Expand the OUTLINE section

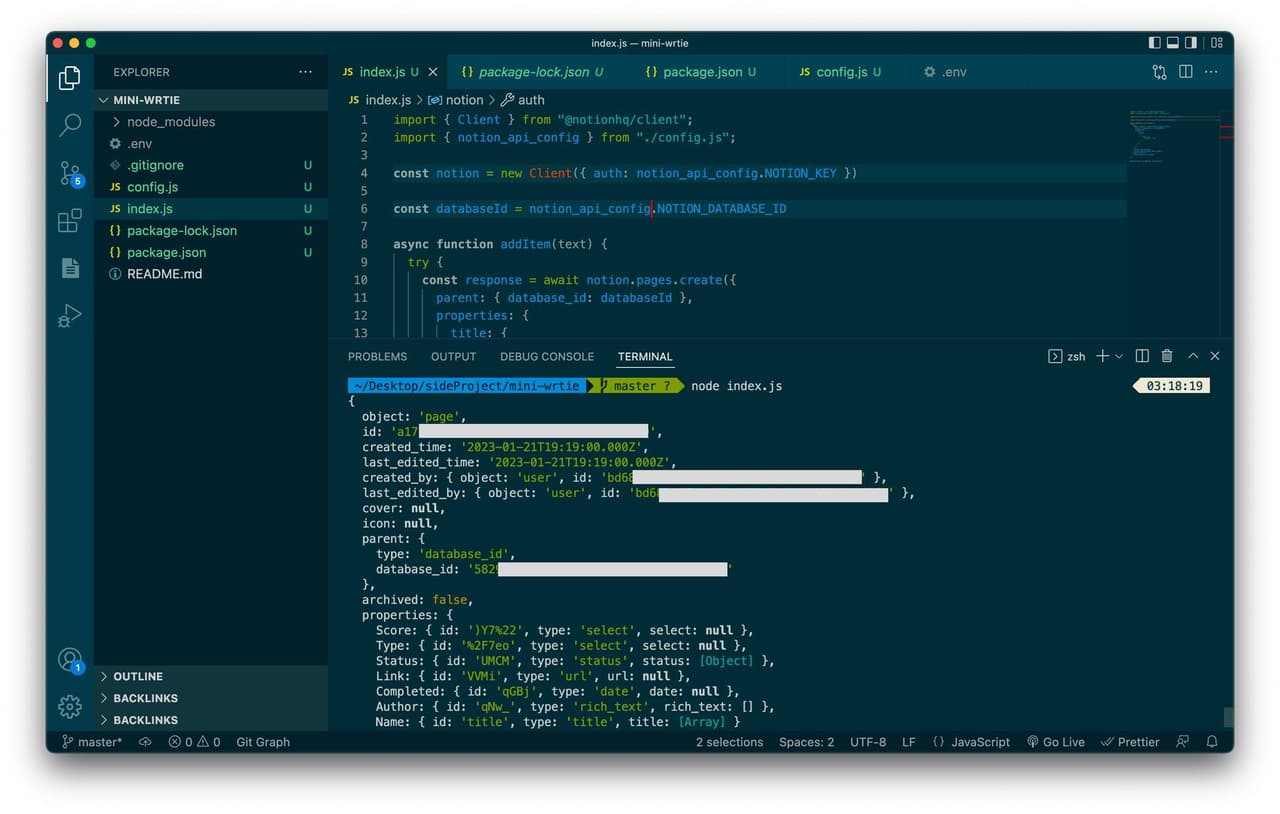click(138, 677)
